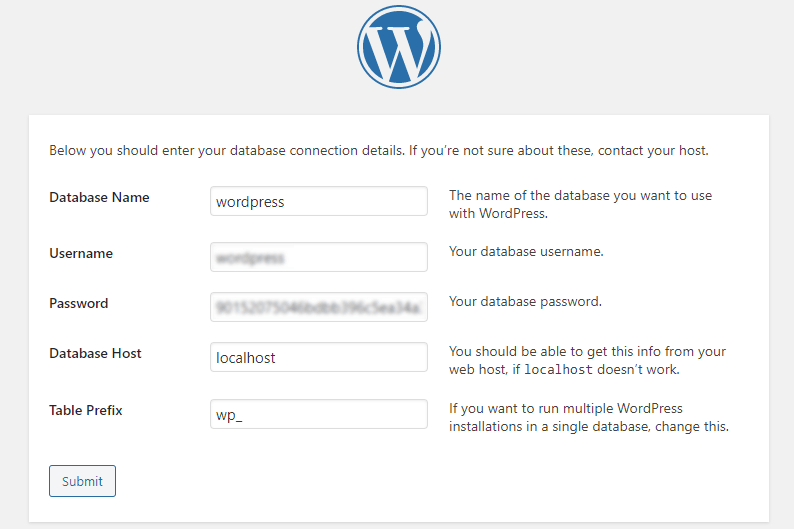Click the Database Name label

click(x=99, y=197)
